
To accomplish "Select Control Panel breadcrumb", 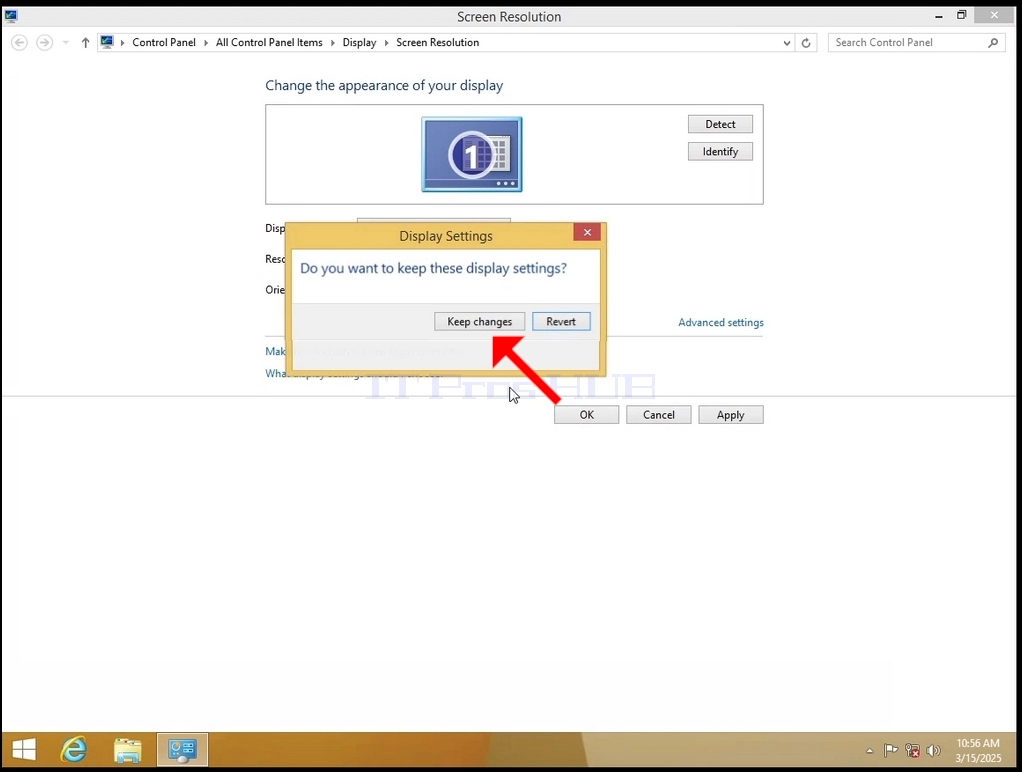I will [164, 42].
